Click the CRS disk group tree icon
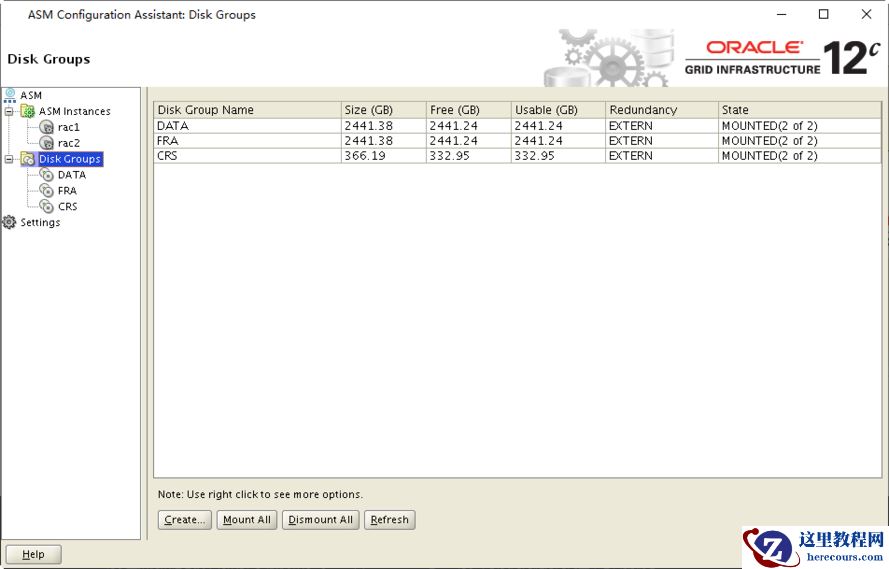The height and width of the screenshot is (569, 889). pyautogui.click(x=46, y=206)
